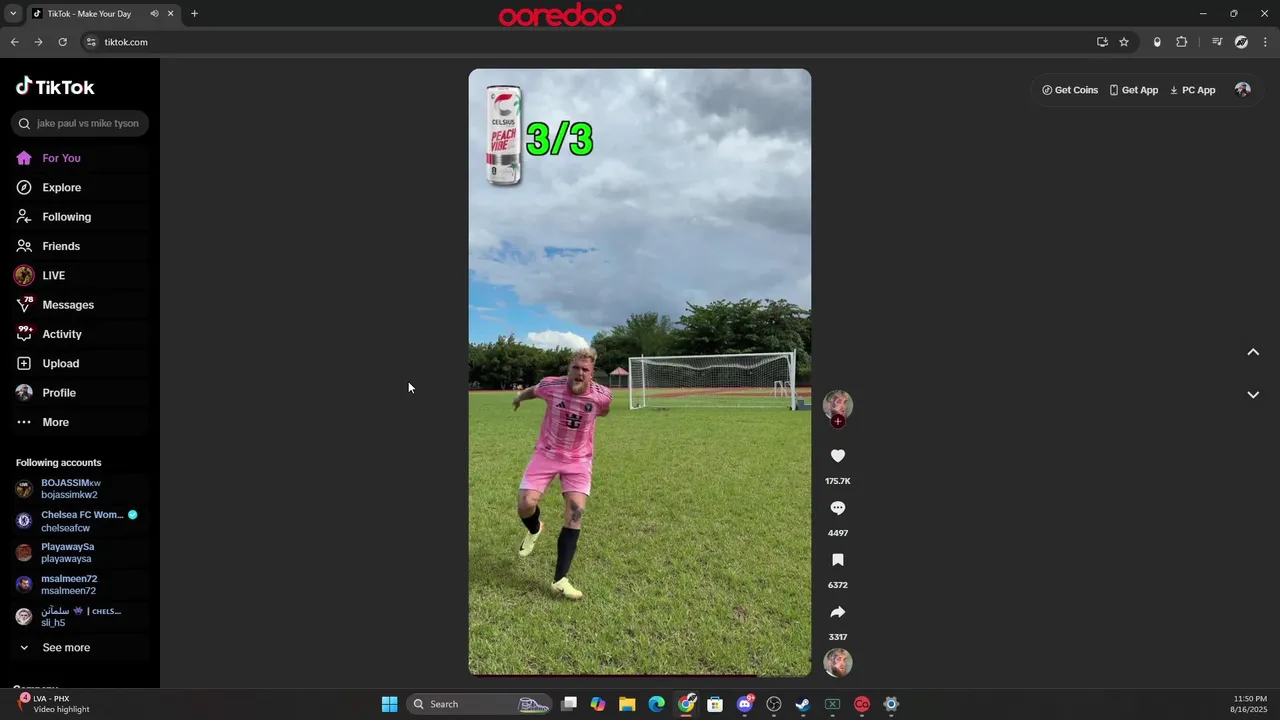Open account avatar menu top right
Screen dimensions: 1280x720
(x=1243, y=90)
